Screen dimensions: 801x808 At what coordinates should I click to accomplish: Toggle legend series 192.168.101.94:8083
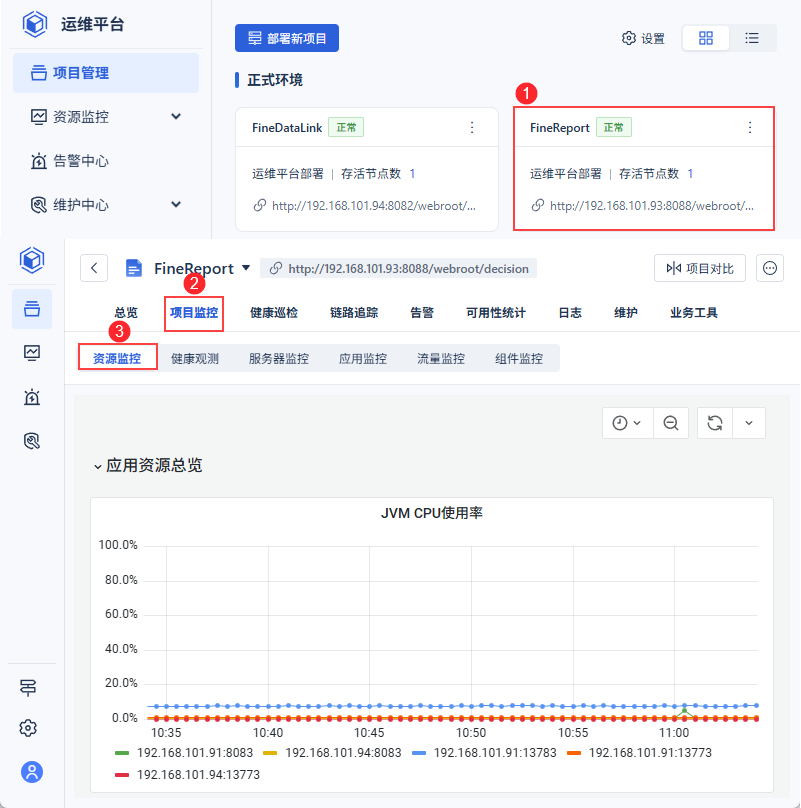[x=332, y=753]
